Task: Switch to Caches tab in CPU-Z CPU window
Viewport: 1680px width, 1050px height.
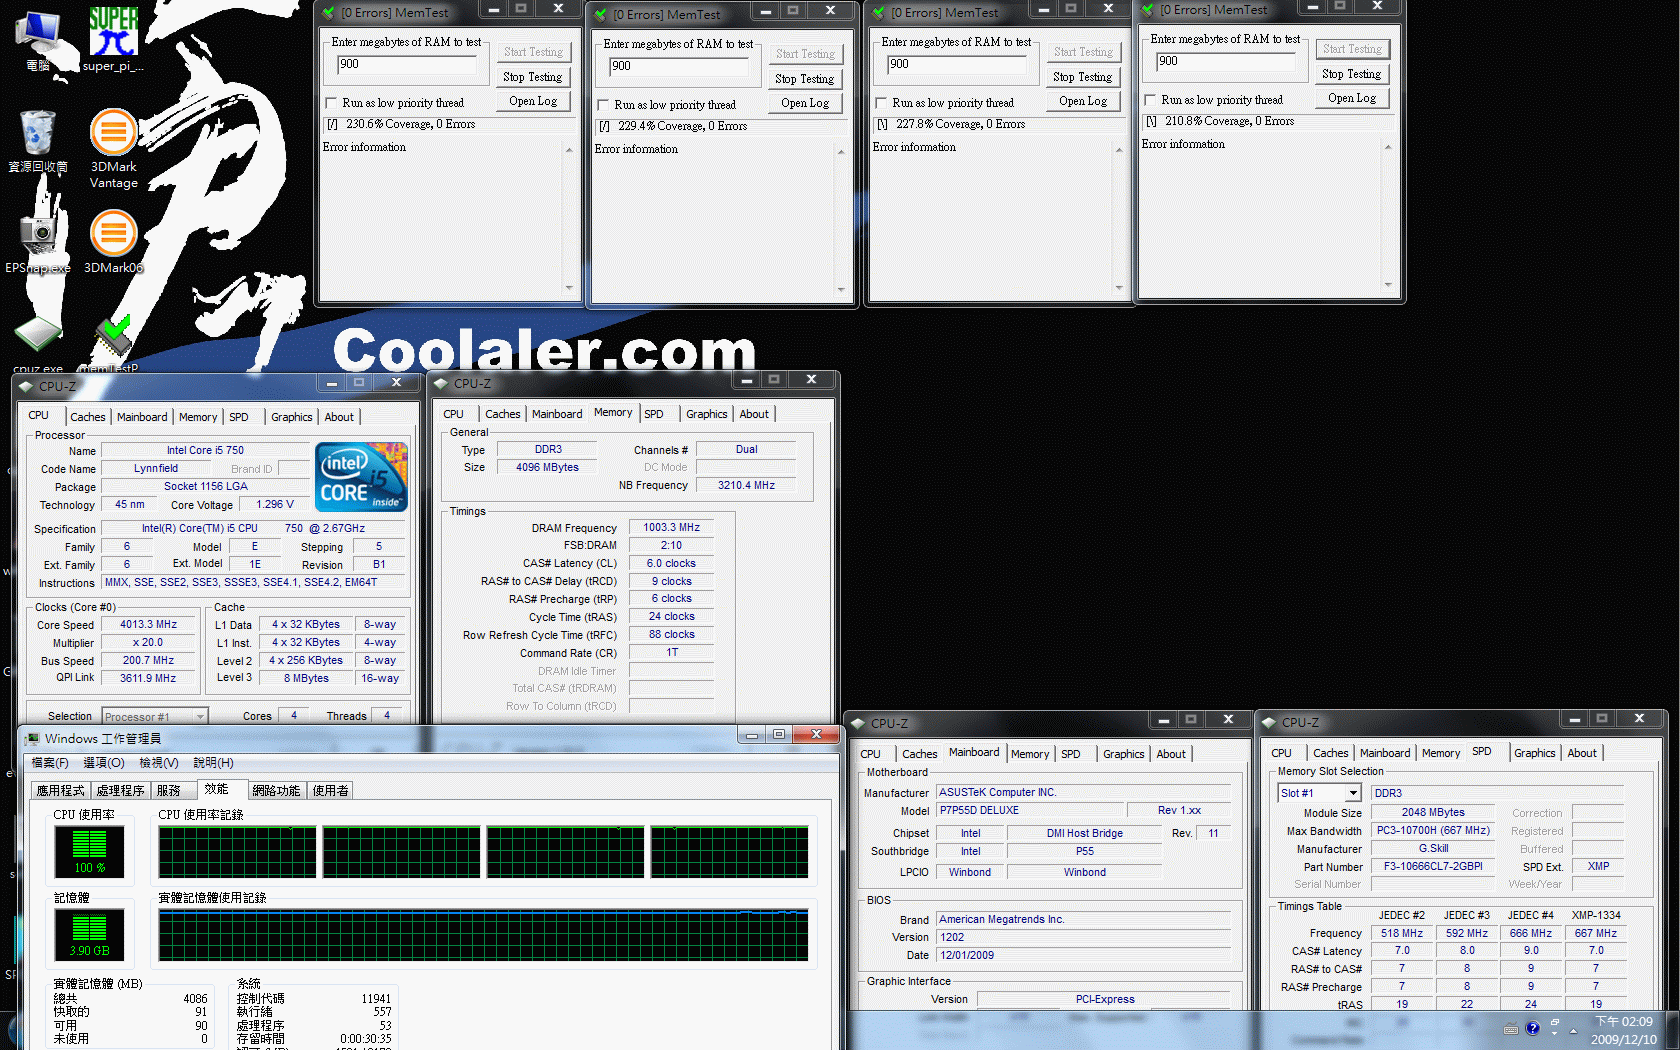Action: click(x=88, y=417)
